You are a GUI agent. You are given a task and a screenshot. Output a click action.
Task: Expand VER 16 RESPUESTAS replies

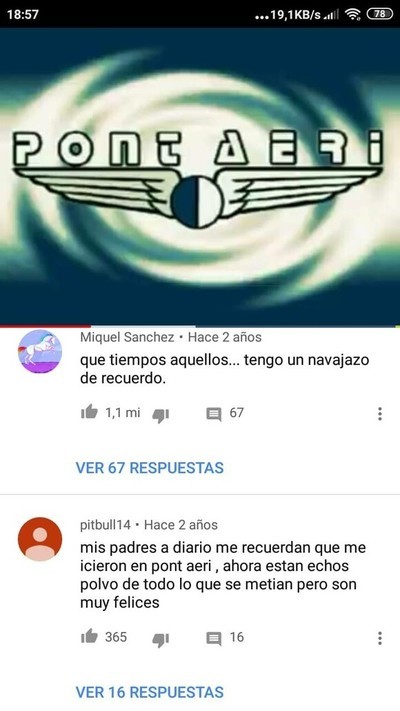click(150, 692)
